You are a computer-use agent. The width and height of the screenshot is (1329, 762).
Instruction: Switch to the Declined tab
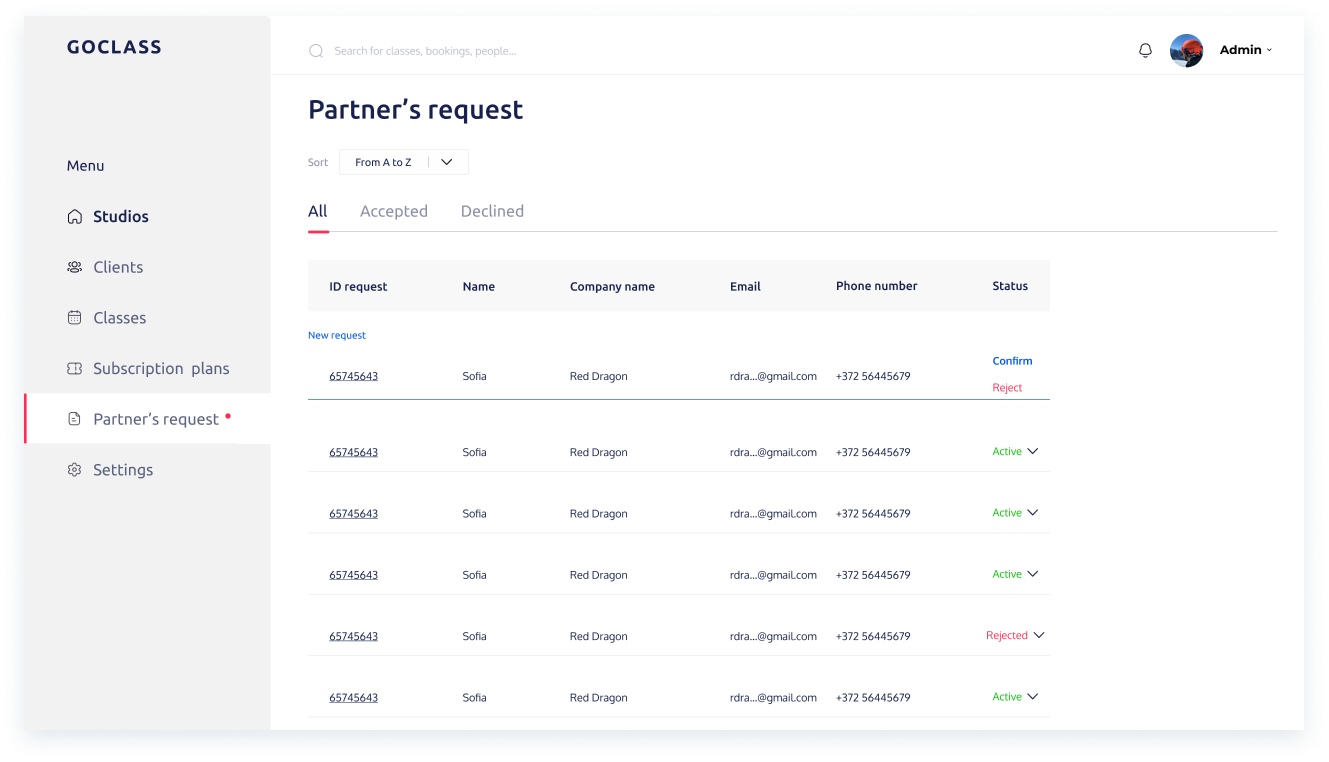point(492,211)
